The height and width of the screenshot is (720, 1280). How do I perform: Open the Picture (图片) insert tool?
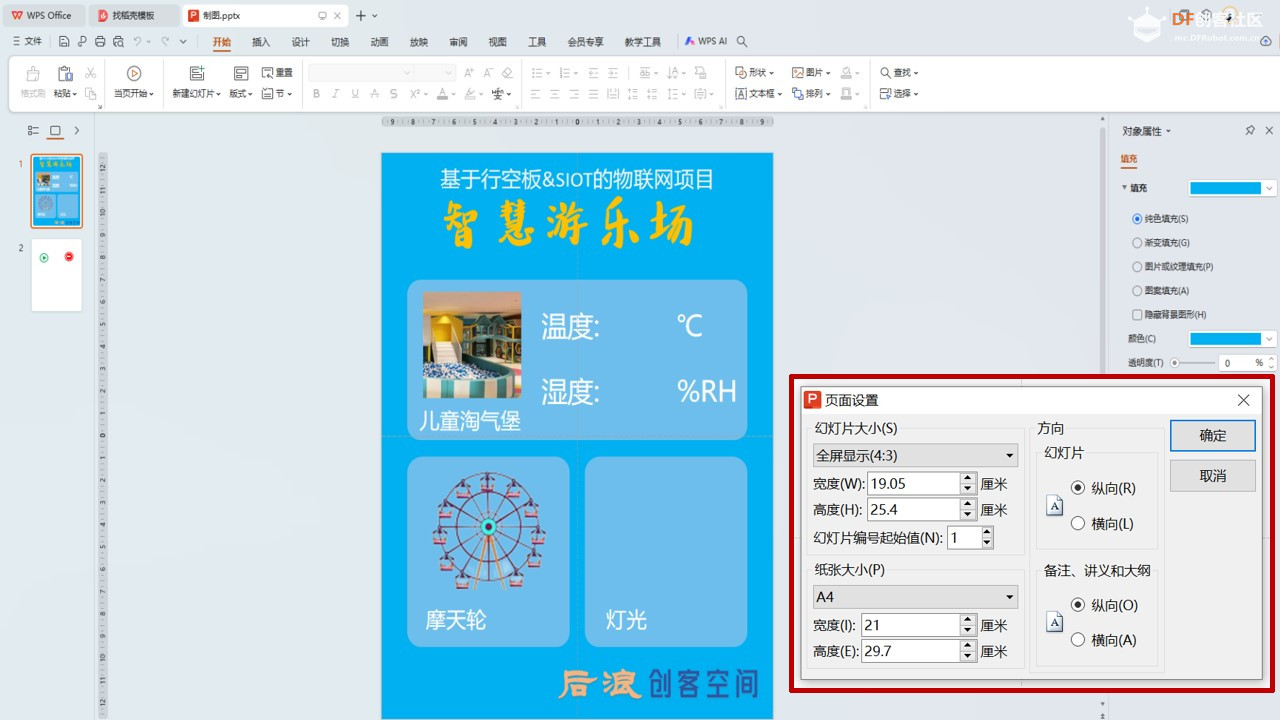point(811,73)
